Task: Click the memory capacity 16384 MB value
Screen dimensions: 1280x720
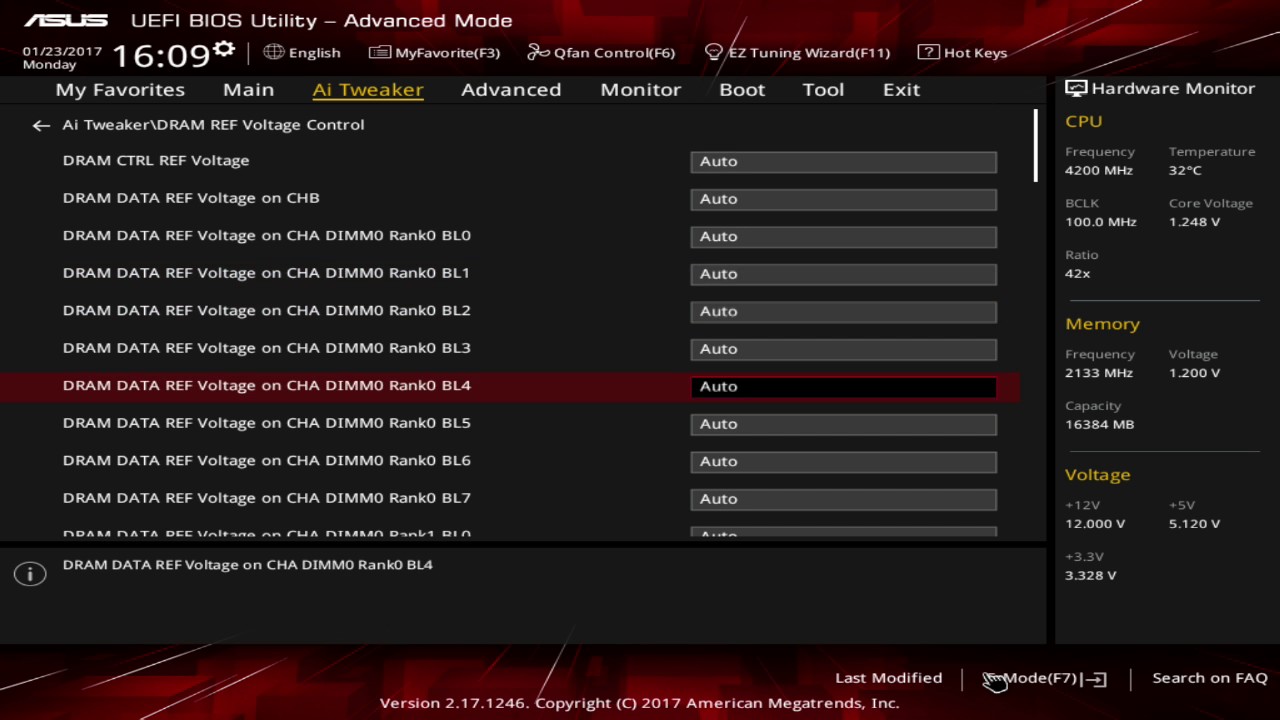Action: (1099, 425)
